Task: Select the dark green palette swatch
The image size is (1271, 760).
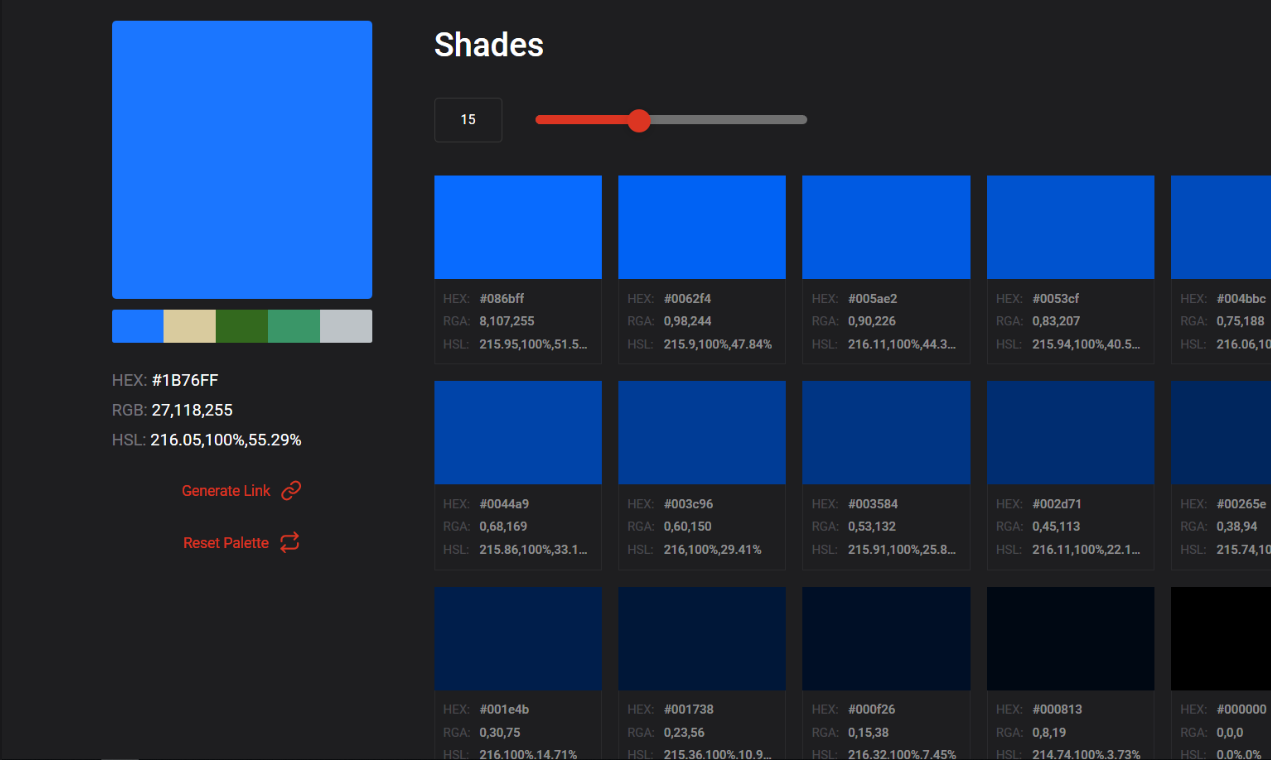Action: [241, 326]
